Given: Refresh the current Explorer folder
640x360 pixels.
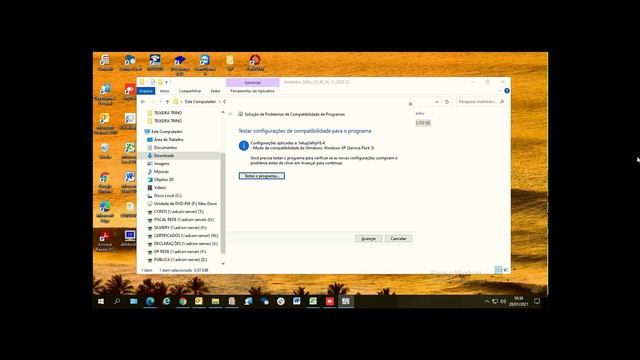Looking at the screenshot, I should (x=447, y=102).
